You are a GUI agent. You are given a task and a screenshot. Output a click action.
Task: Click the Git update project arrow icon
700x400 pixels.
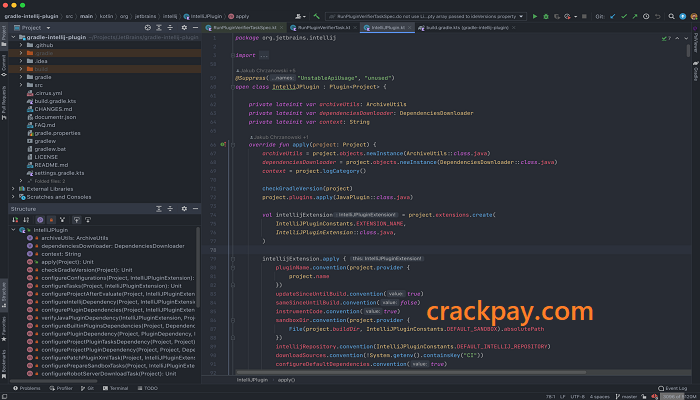click(x=612, y=17)
